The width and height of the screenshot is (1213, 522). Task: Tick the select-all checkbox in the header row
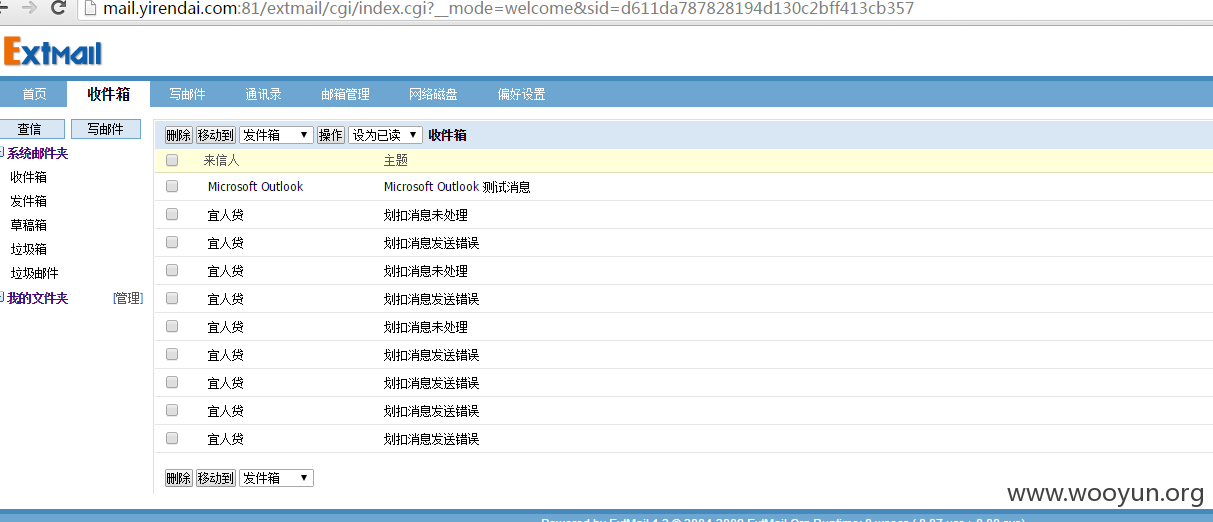point(172,160)
